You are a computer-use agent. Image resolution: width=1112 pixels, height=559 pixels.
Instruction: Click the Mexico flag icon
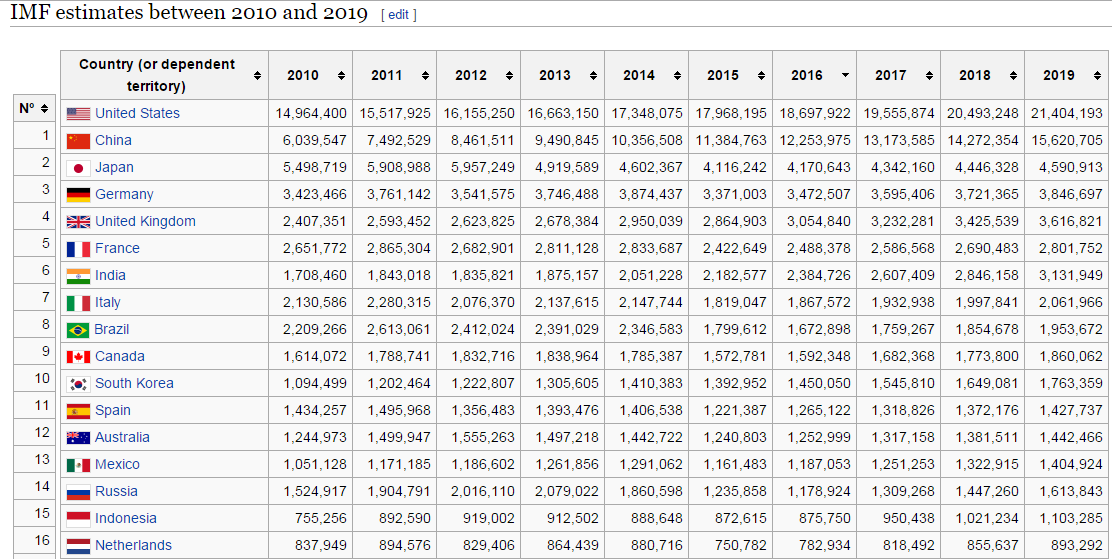point(78,465)
